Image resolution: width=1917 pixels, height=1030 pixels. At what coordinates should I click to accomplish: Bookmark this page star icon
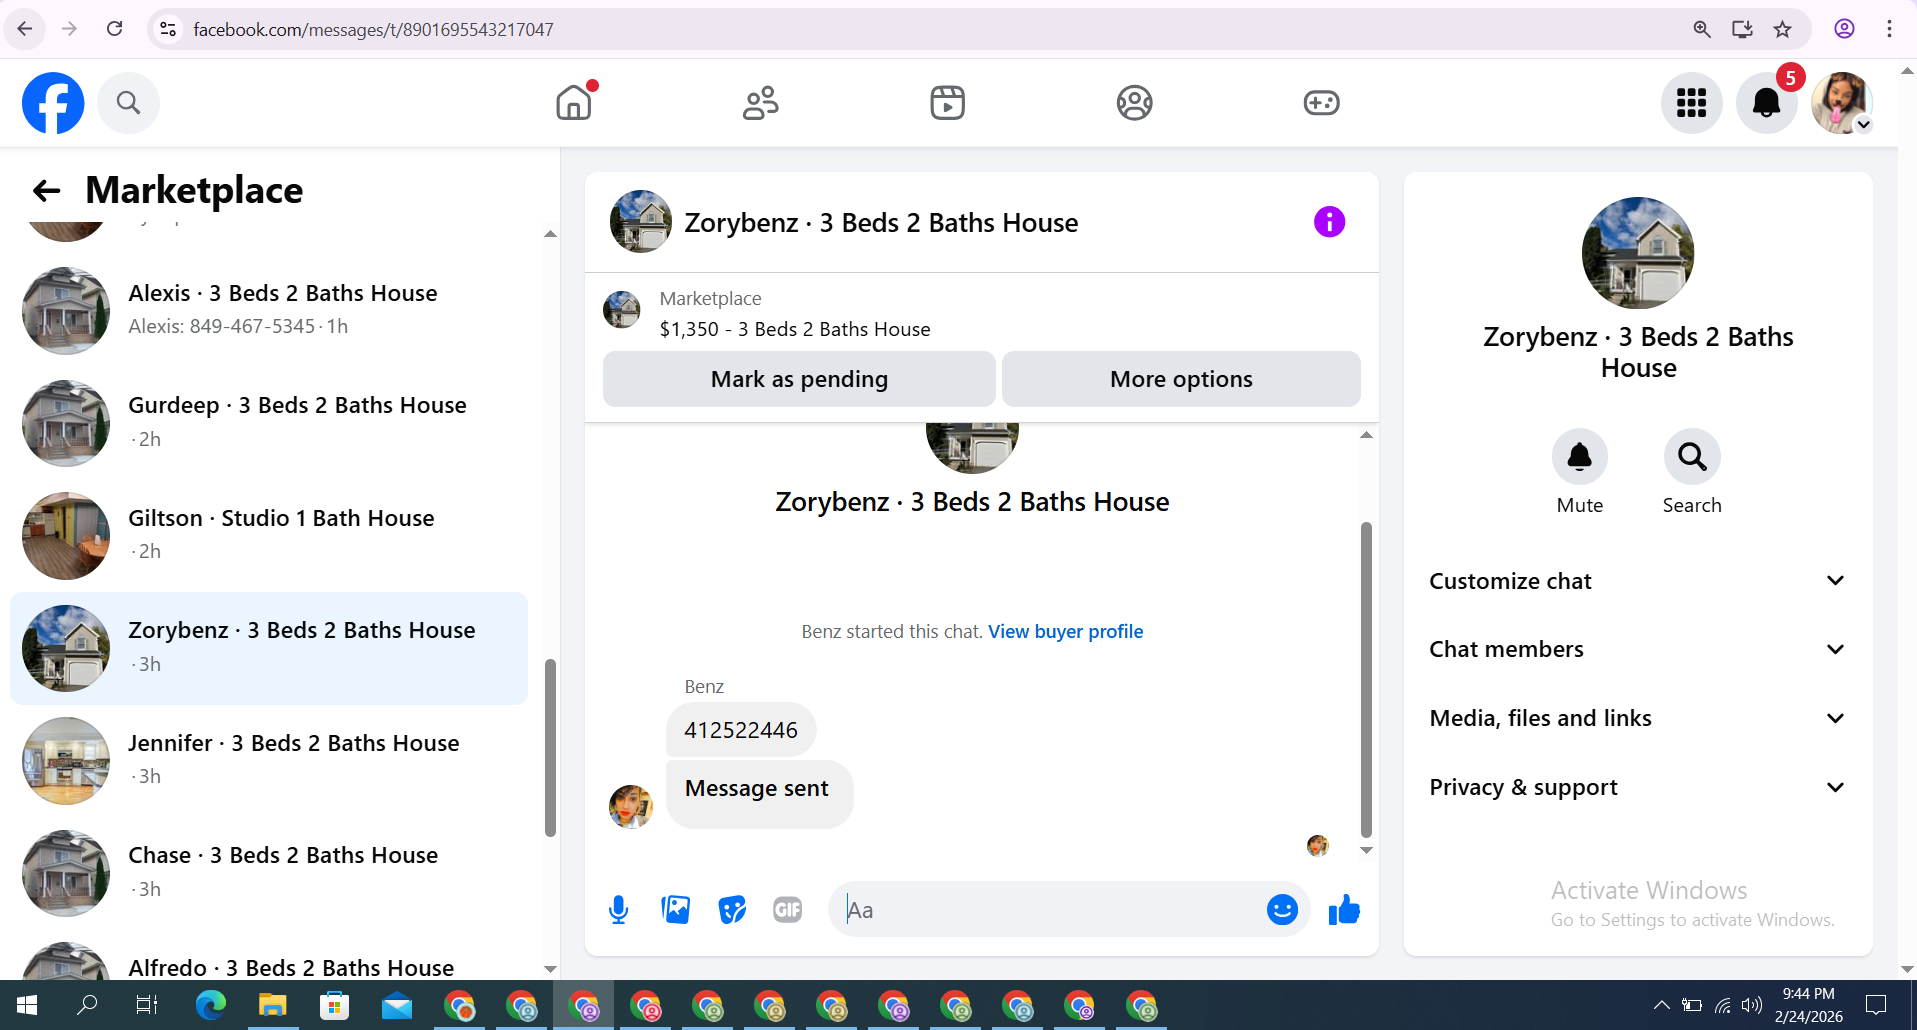tap(1783, 29)
